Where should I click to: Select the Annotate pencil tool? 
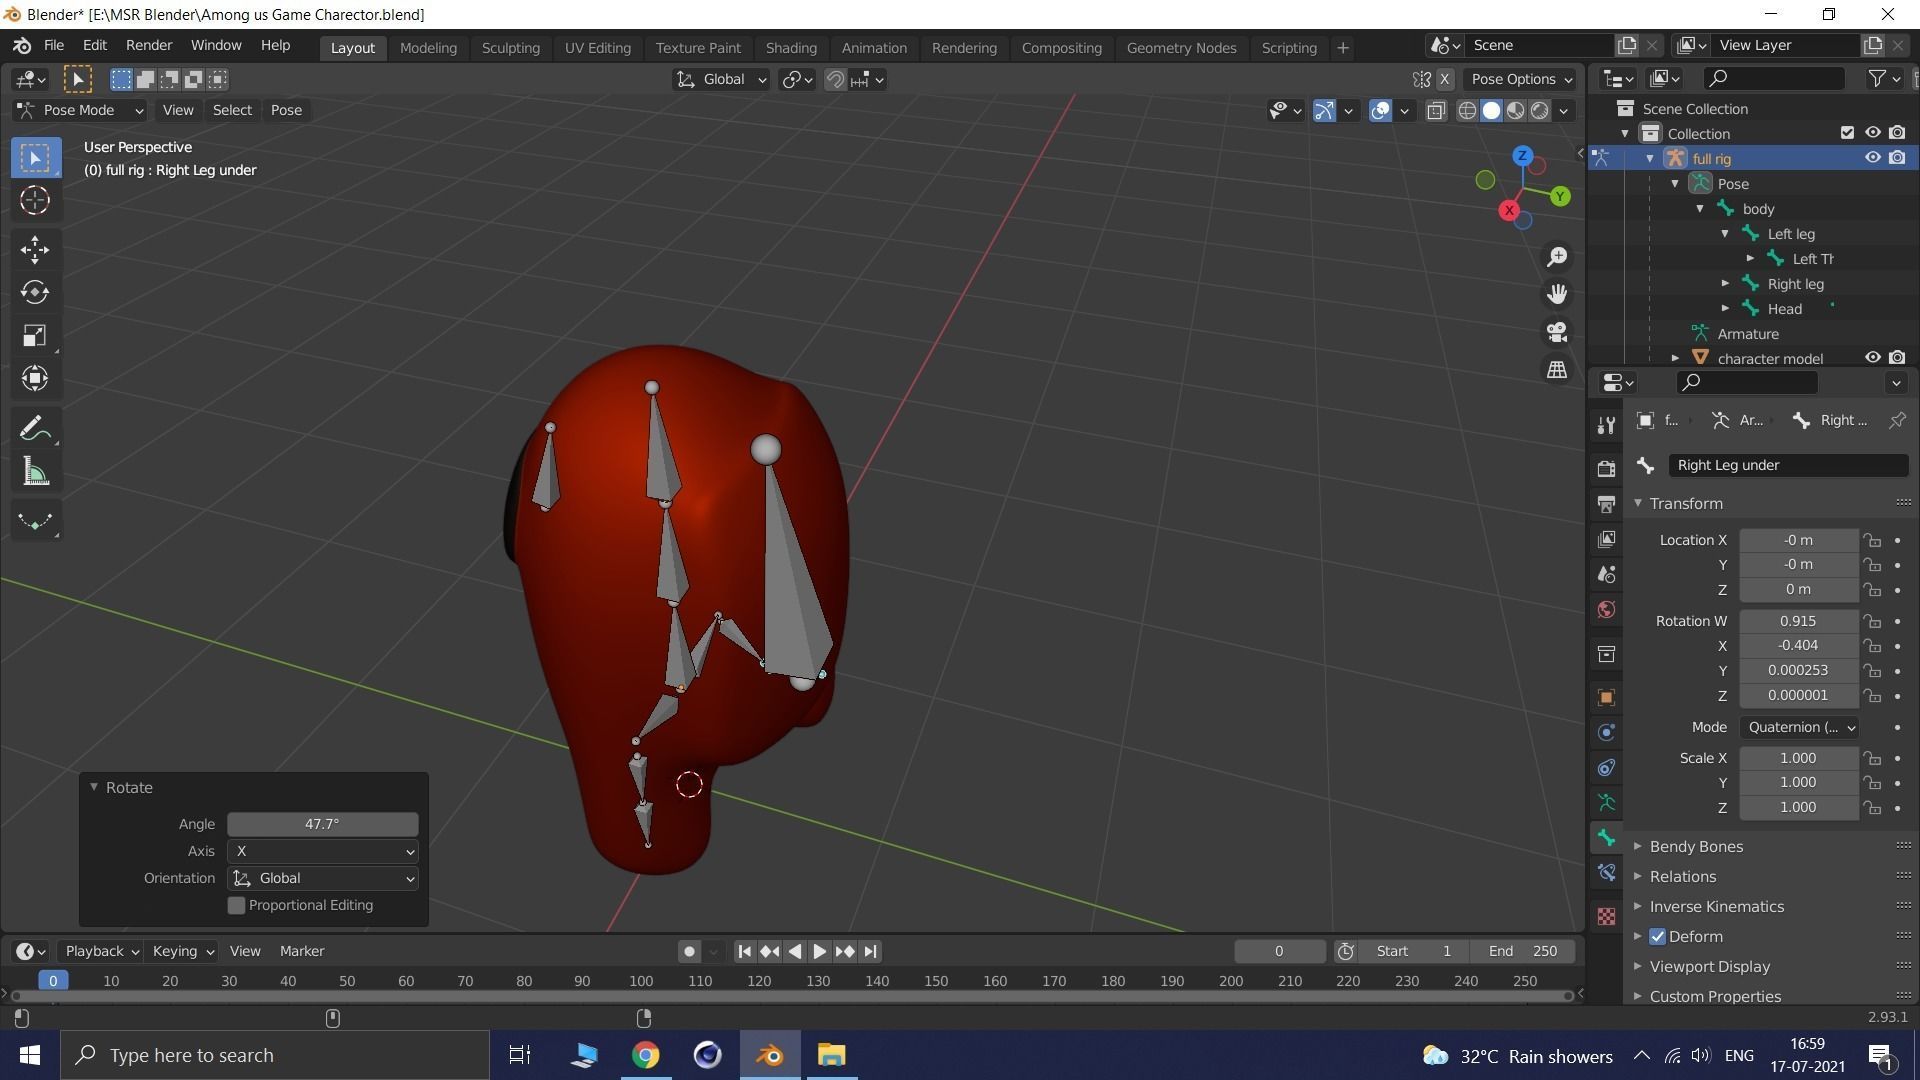[x=35, y=429]
